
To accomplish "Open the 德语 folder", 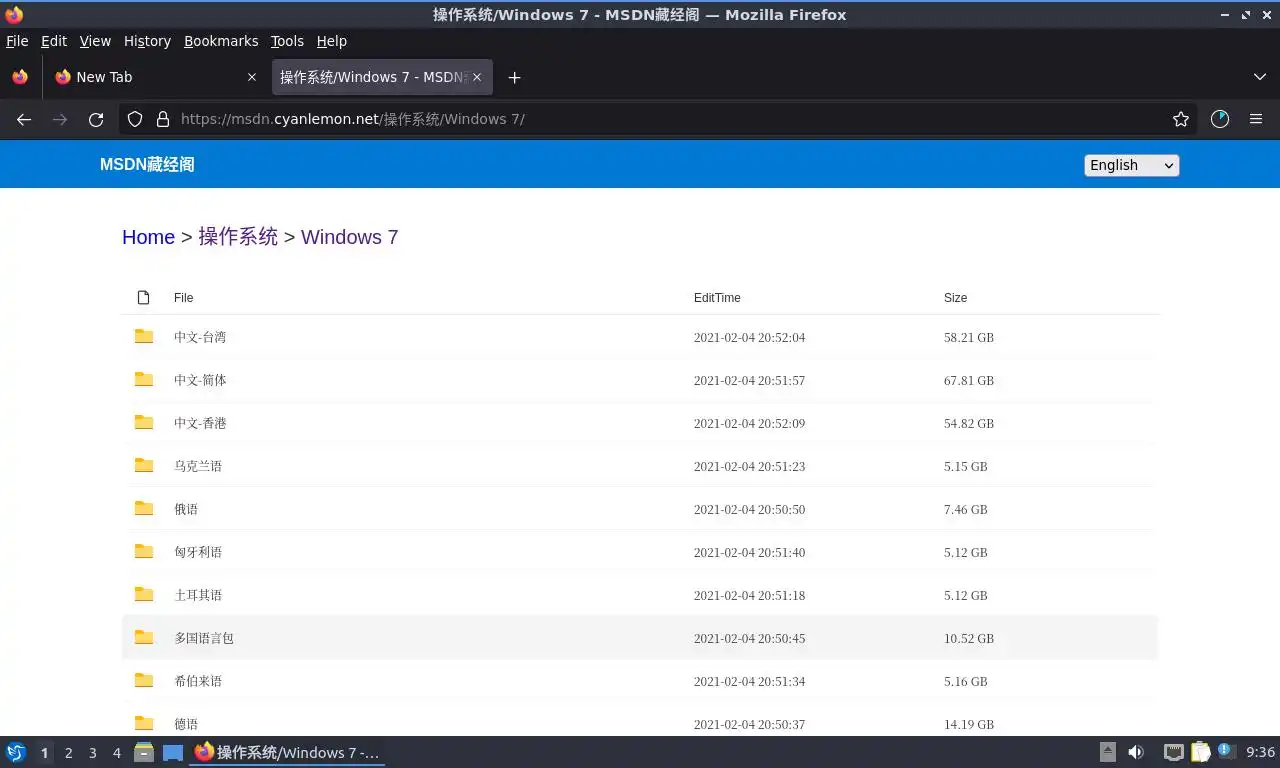I will coord(186,724).
